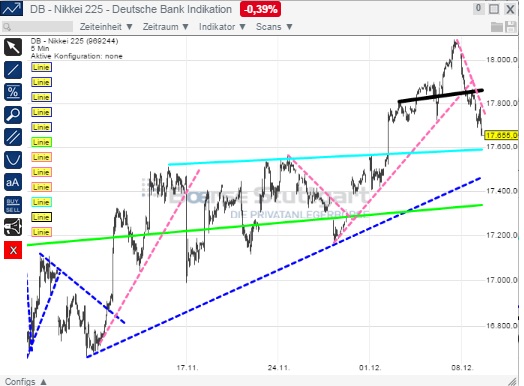The width and height of the screenshot is (524, 386).
Task: Select the cyan resistance line on chart
Action: point(325,157)
